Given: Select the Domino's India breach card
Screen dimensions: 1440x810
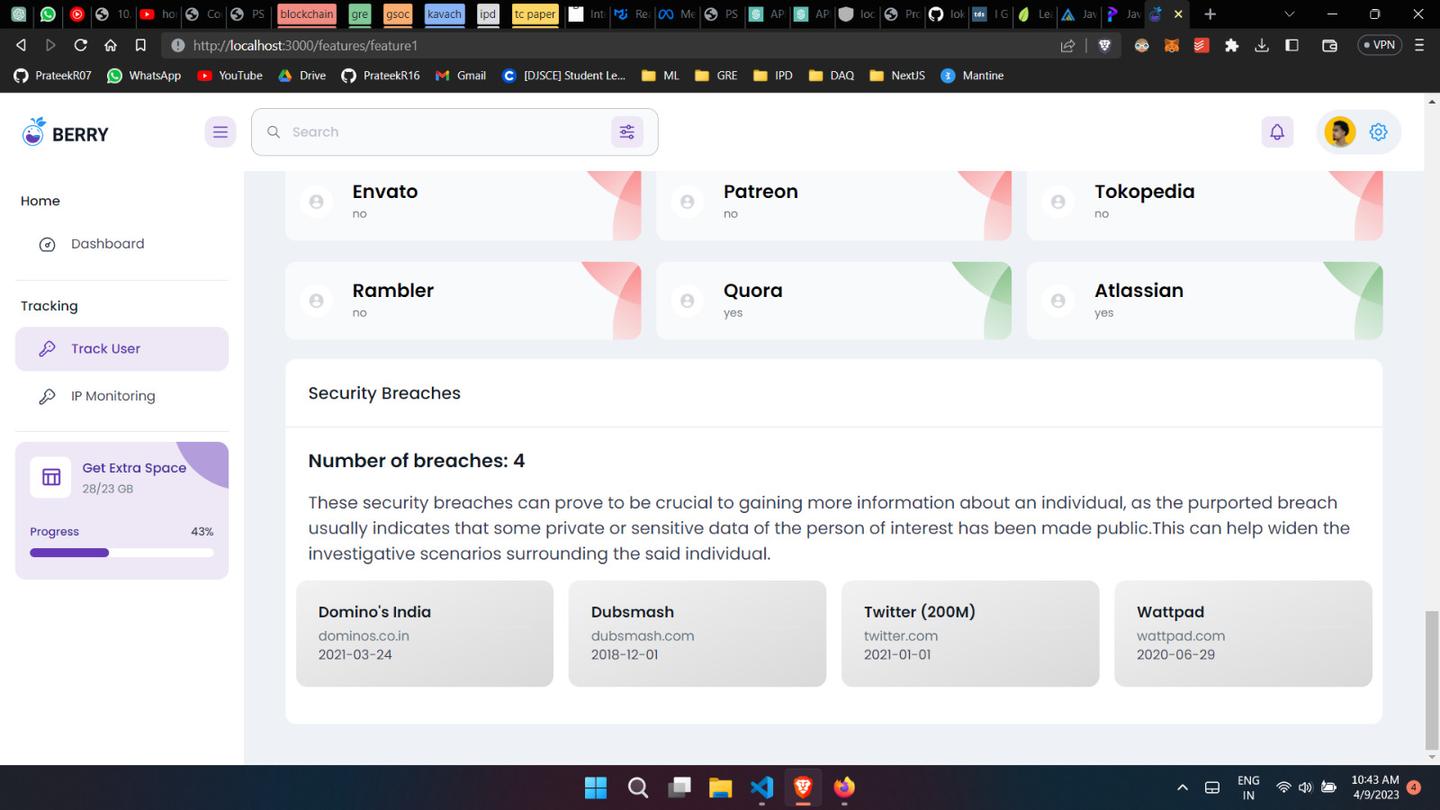Looking at the screenshot, I should point(425,633).
